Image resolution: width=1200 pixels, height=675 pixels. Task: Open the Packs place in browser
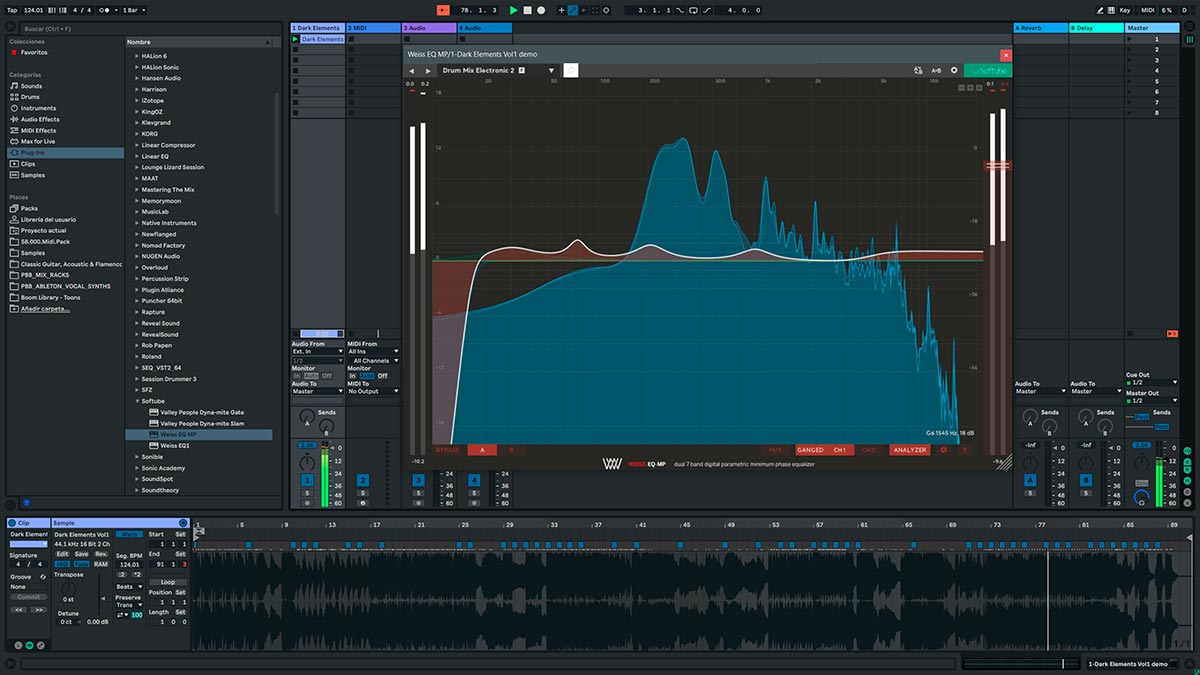(x=29, y=208)
